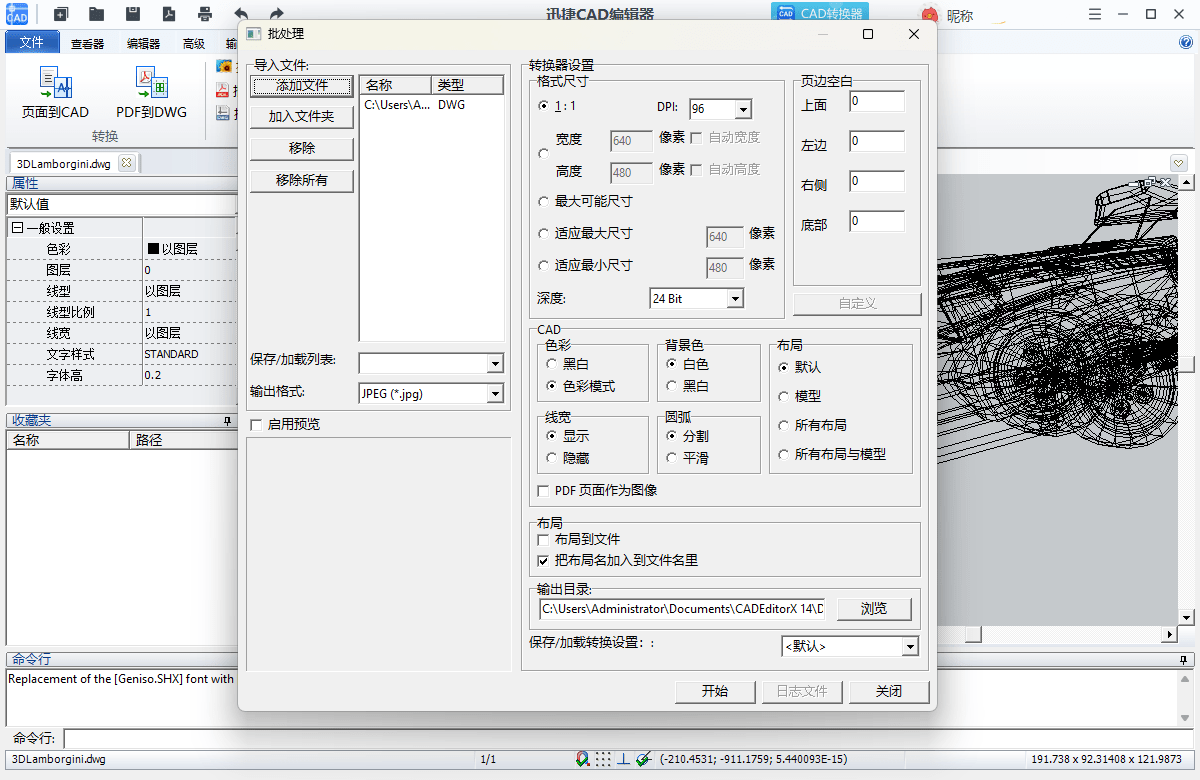Click the 浏览 button for output directory
1200x780 pixels.
pyautogui.click(x=874, y=608)
